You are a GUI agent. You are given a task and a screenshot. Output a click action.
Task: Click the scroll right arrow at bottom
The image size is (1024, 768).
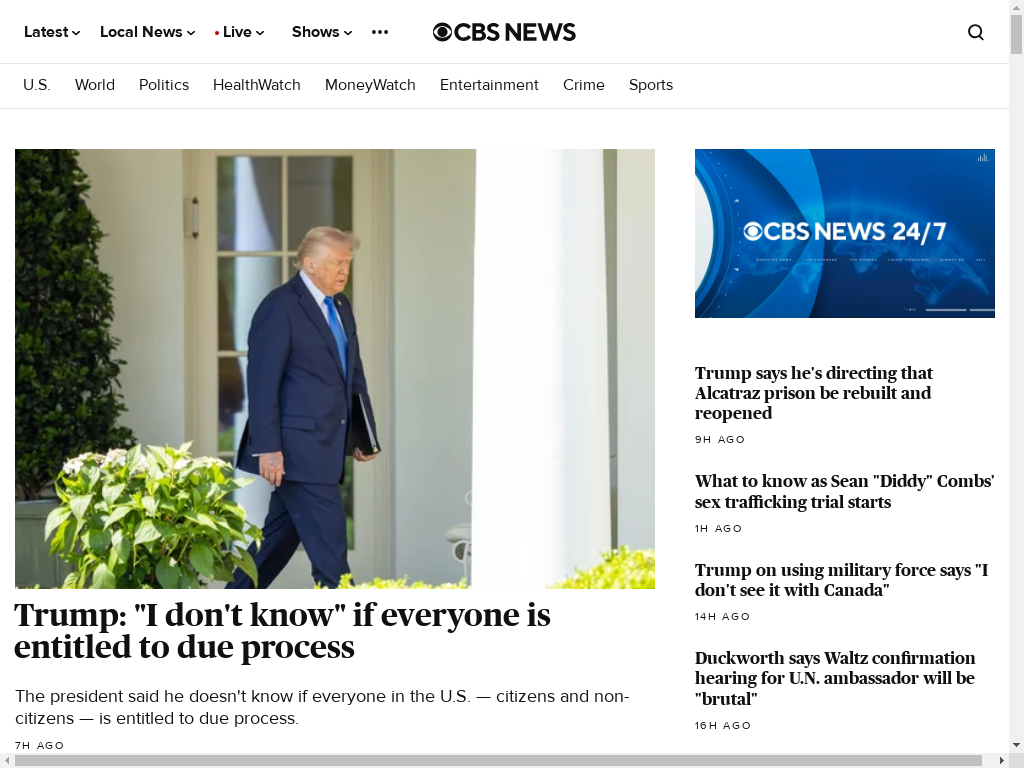click(x=1001, y=761)
